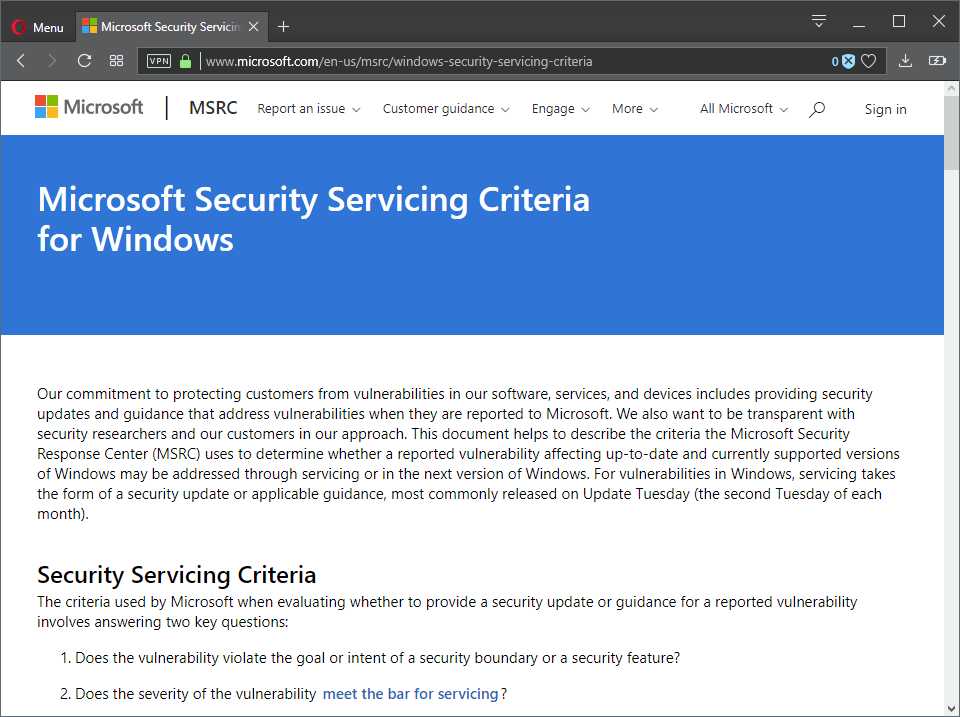This screenshot has height=717, width=960.
Task: Open the meet the bar for servicing link
Action: [410, 694]
